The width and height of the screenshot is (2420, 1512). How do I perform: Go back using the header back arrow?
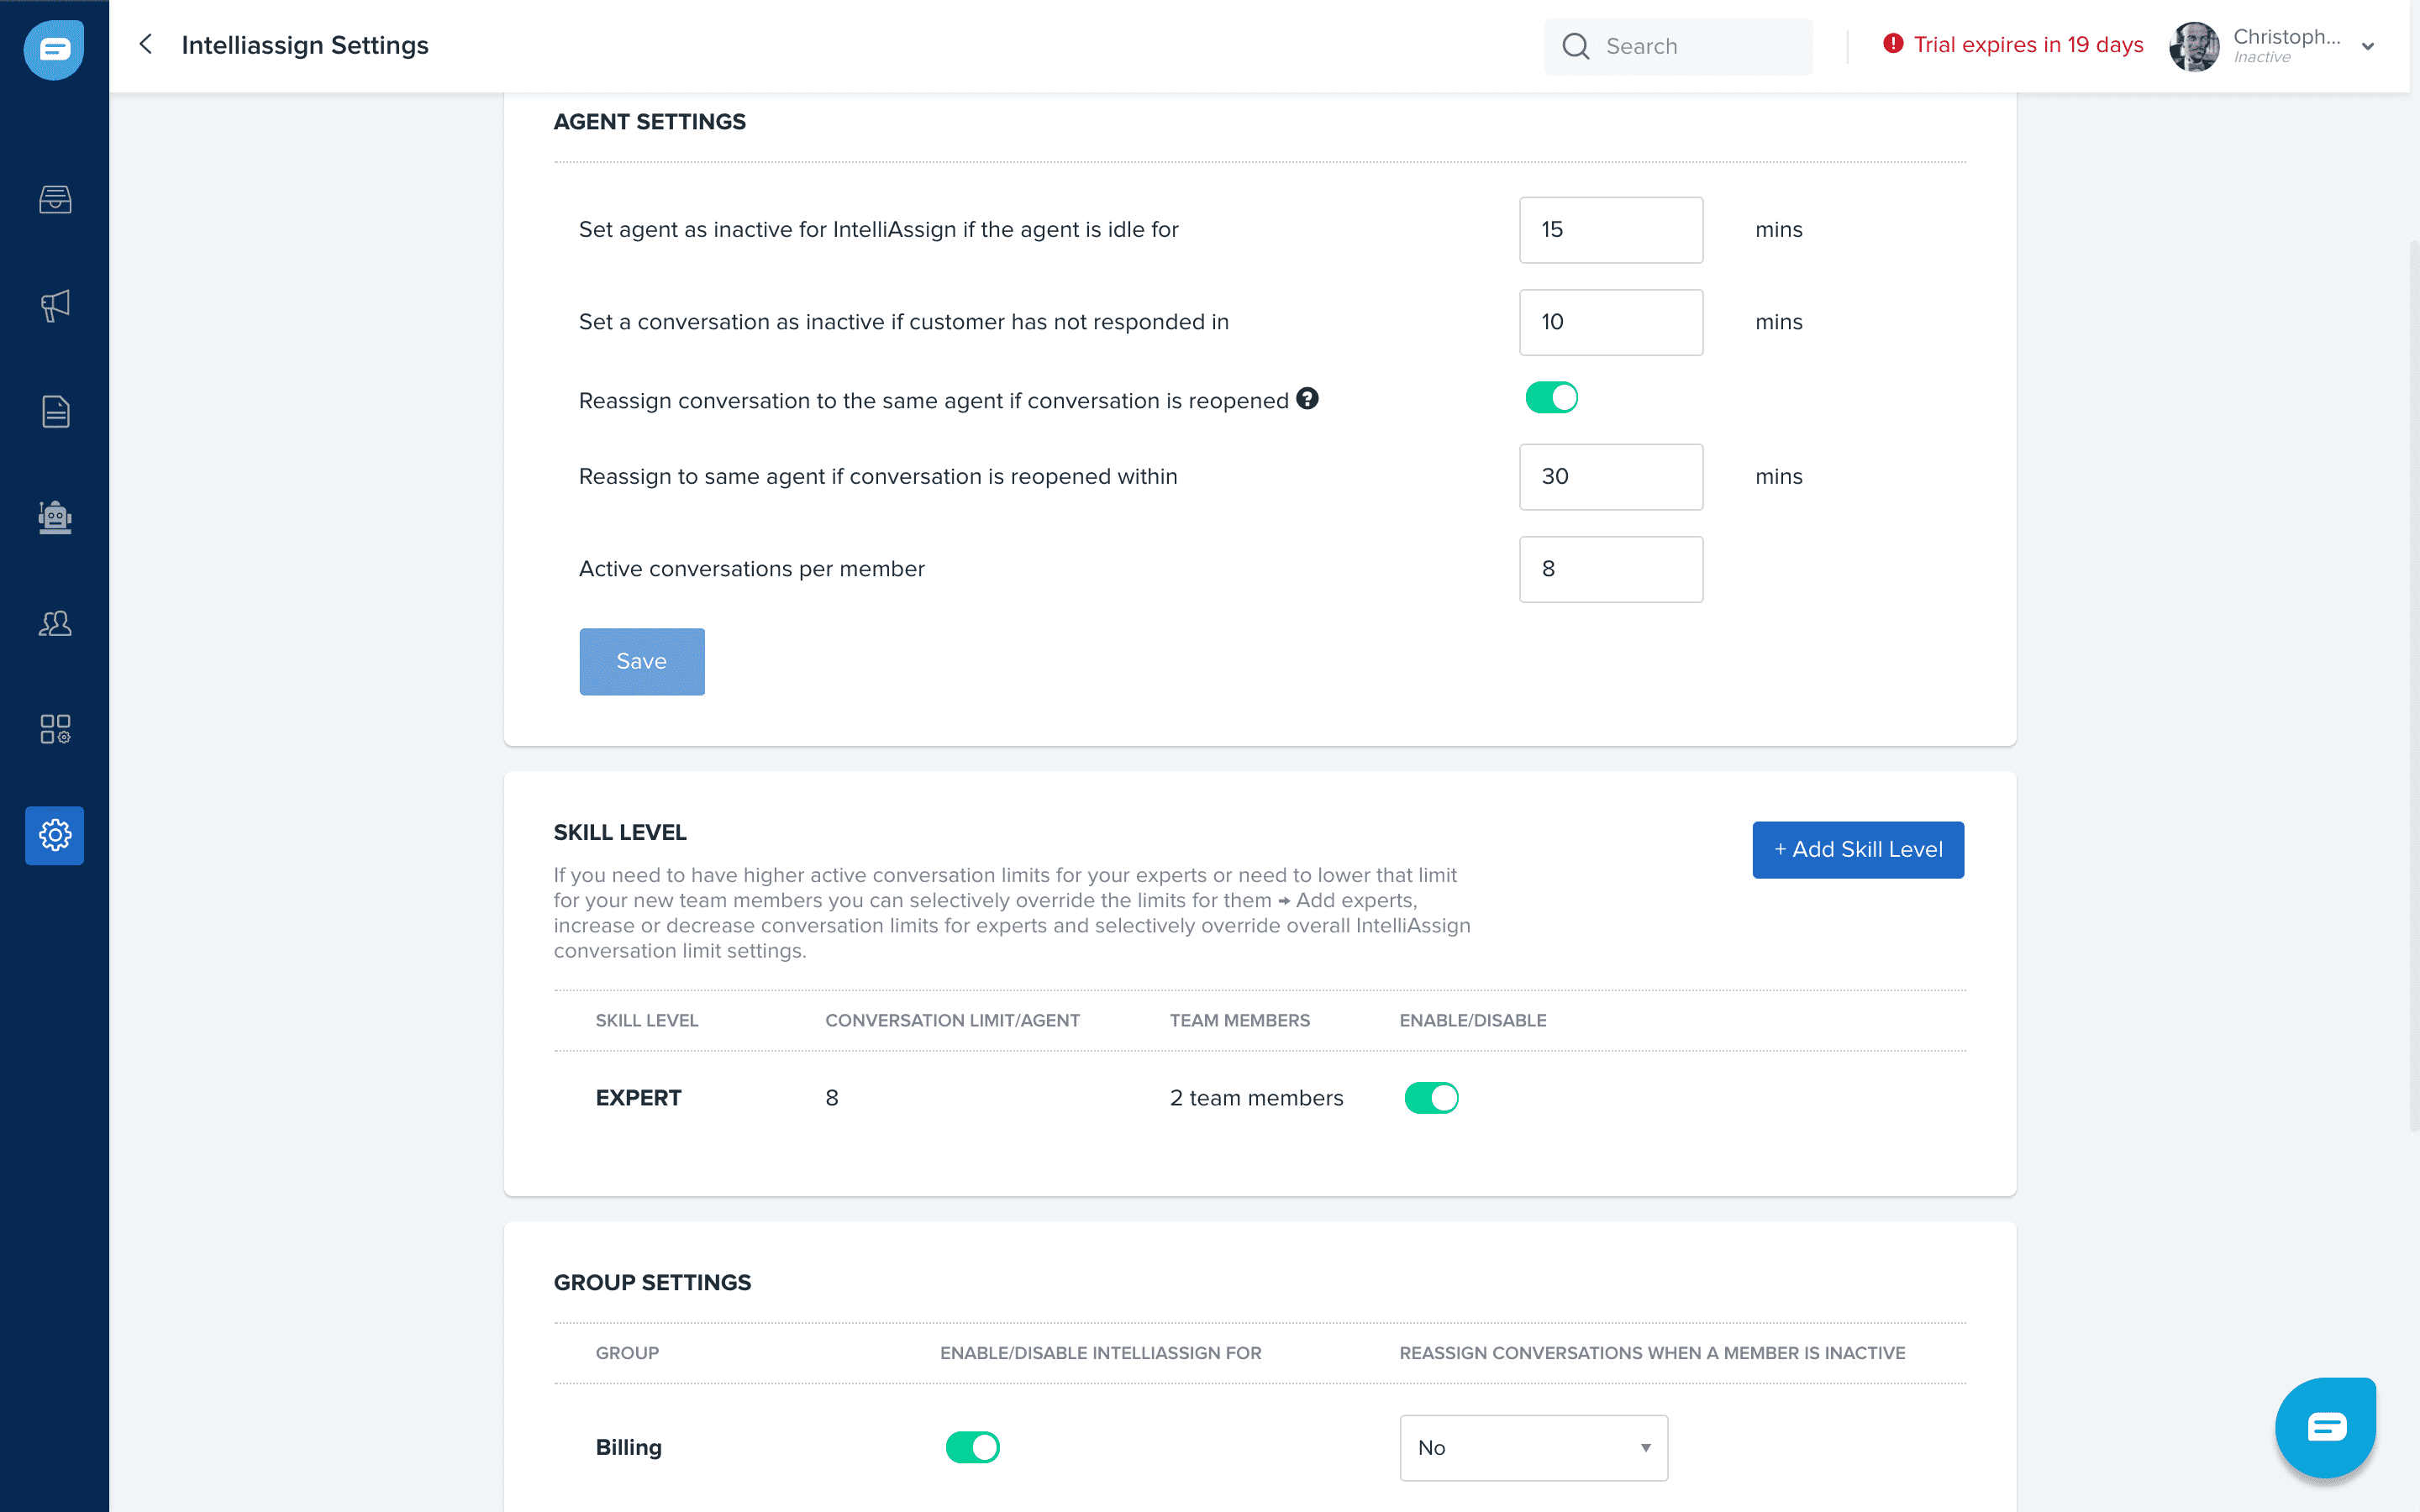pyautogui.click(x=146, y=45)
